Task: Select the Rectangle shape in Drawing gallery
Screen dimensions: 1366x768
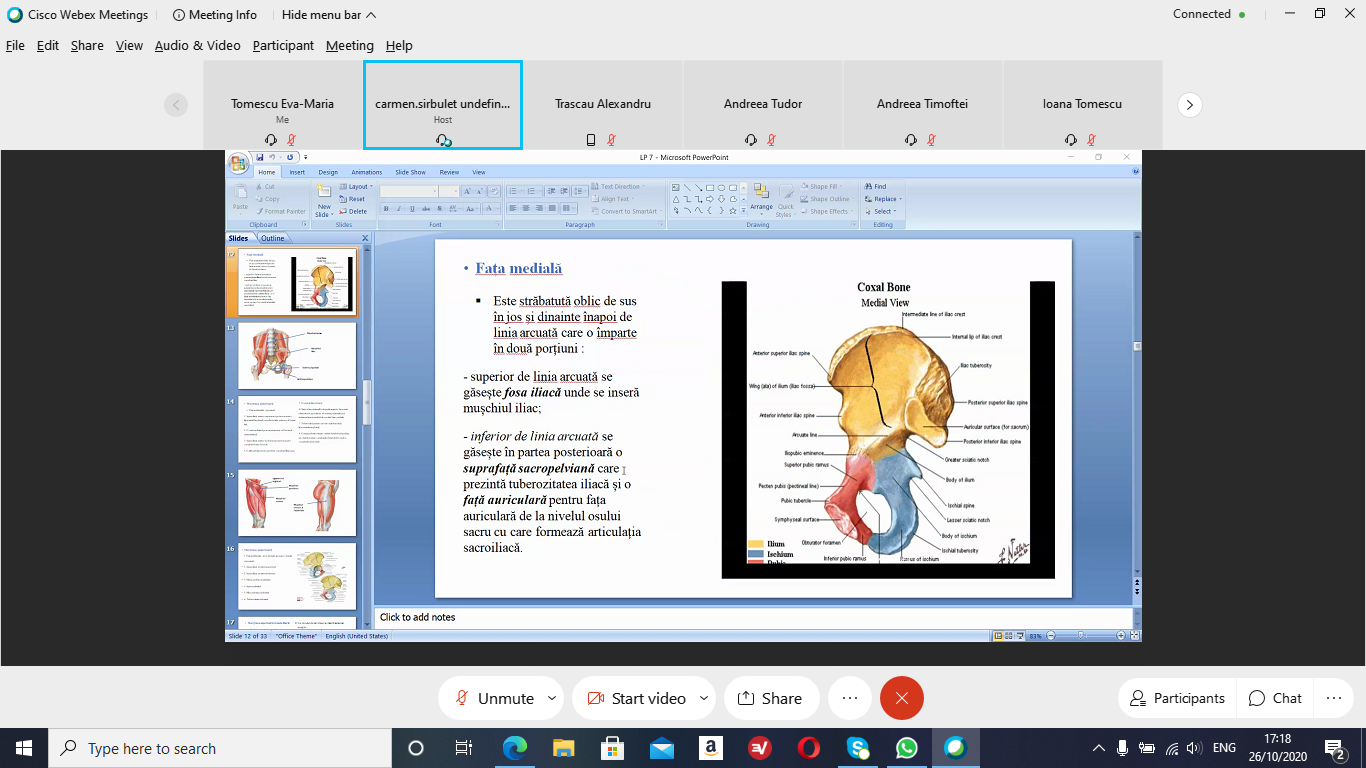Action: pos(710,187)
